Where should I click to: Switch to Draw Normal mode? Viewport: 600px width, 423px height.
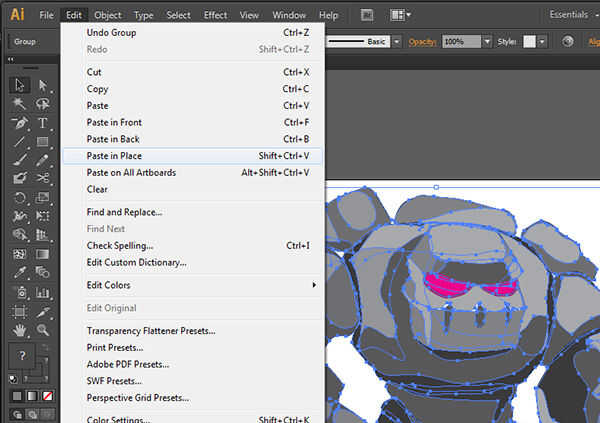17,415
